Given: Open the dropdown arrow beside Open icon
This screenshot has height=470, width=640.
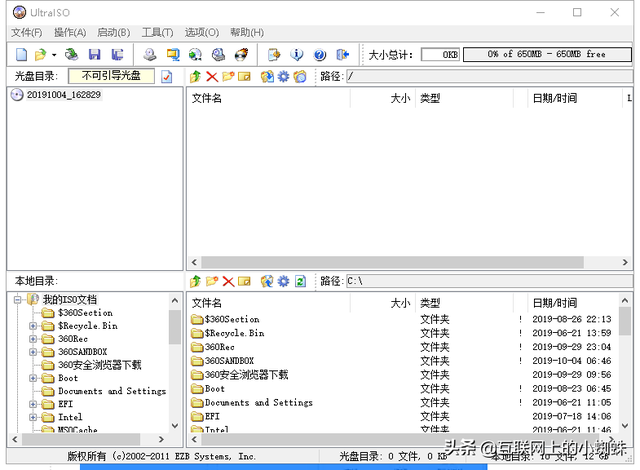Looking at the screenshot, I should (x=54, y=55).
